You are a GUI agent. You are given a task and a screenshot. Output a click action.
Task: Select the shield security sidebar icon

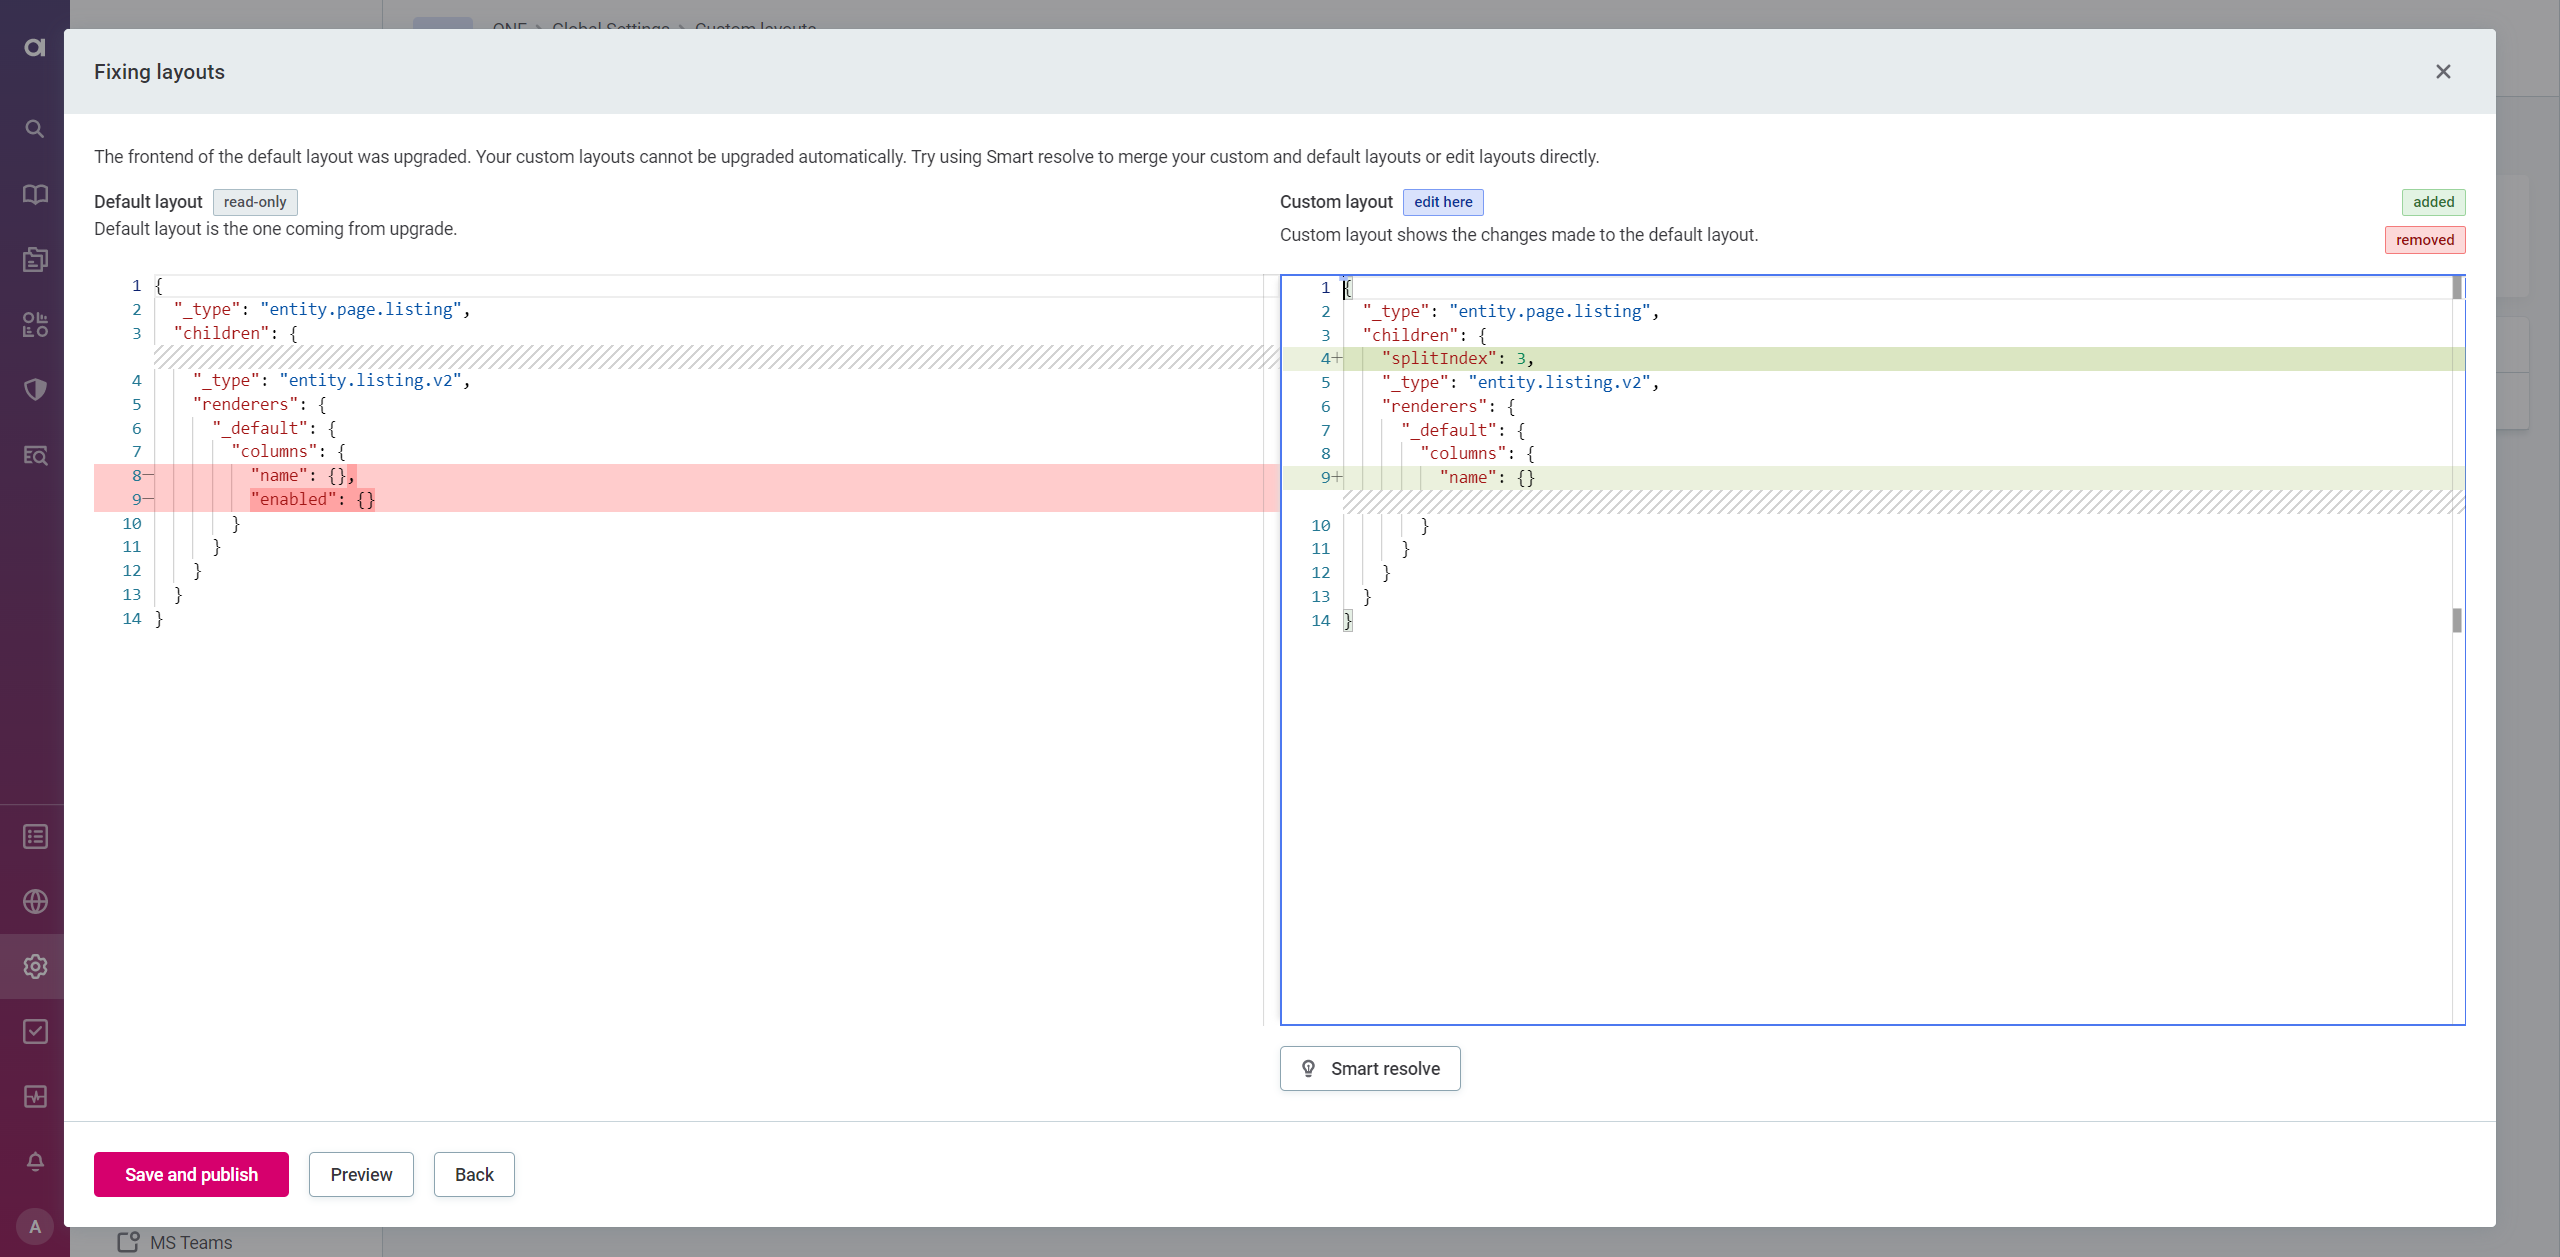coord(34,389)
